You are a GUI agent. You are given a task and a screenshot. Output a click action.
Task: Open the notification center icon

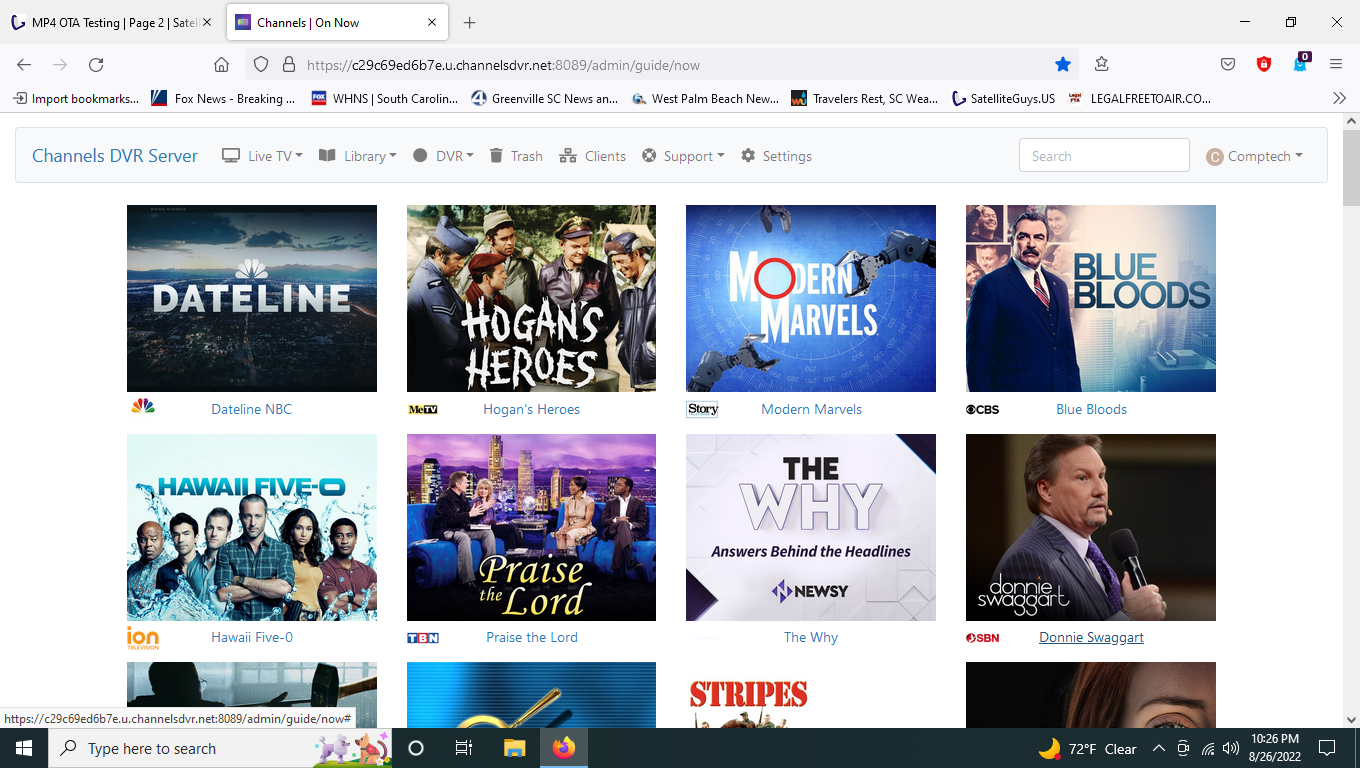point(1327,748)
